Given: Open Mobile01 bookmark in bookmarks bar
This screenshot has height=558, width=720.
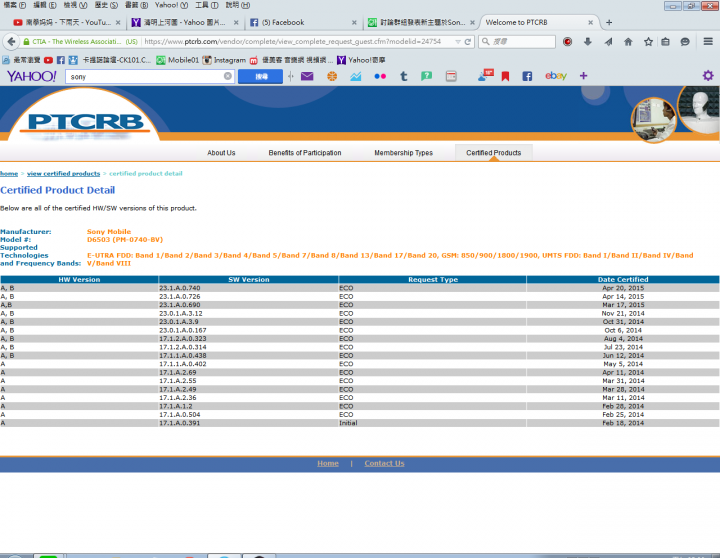Looking at the screenshot, I should (178, 60).
